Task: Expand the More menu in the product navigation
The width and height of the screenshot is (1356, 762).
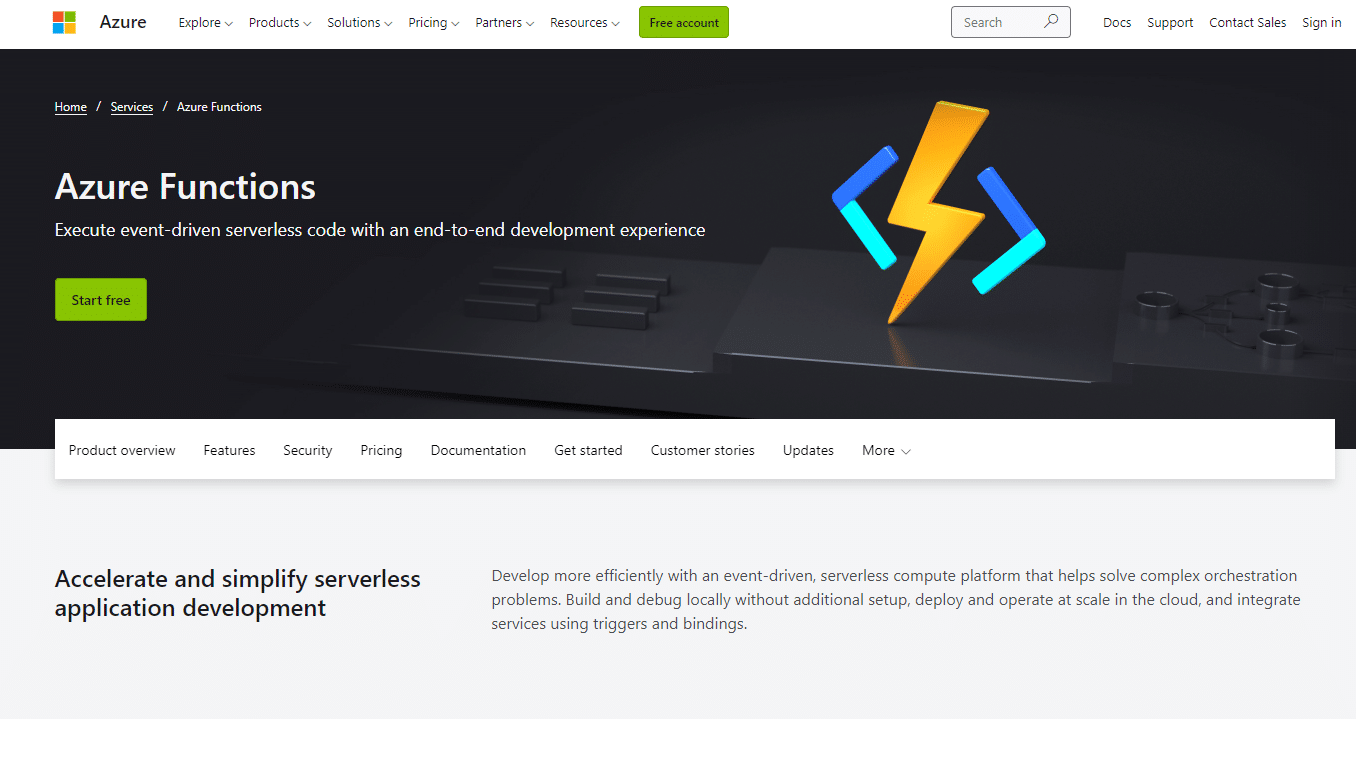Action: 884,450
